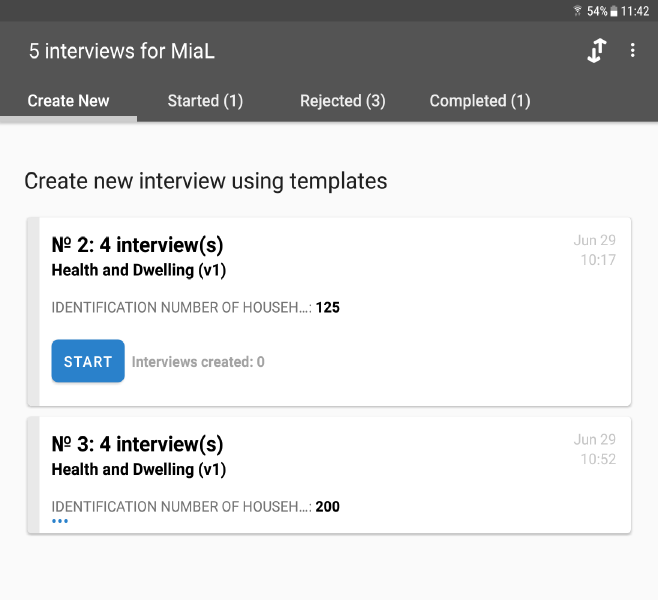Expand the № 3 card's blue ellipsis
Screen dimensions: 658x600
pos(60,521)
